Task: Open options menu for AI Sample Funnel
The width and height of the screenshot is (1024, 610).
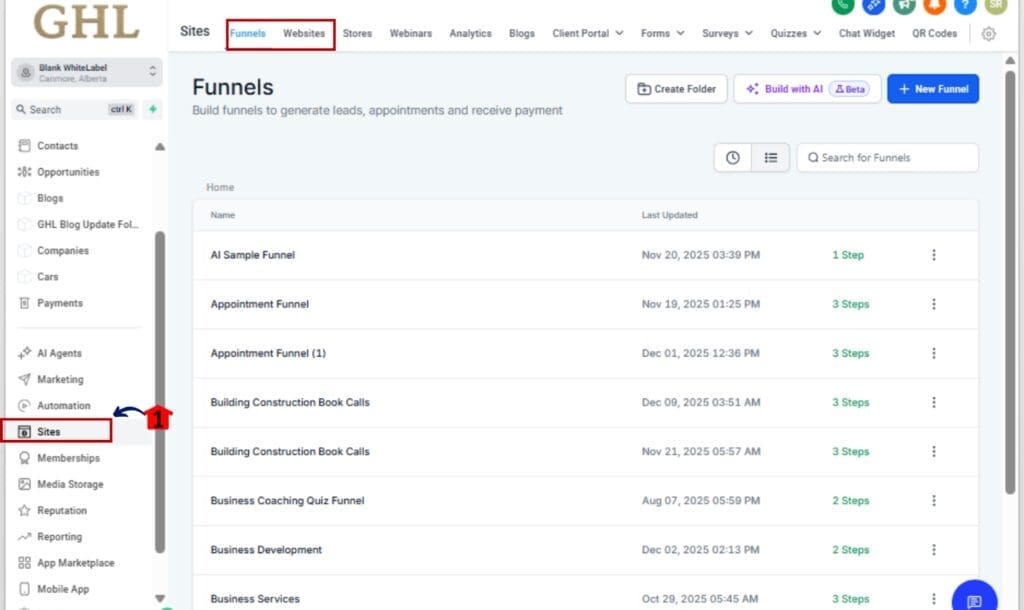Action: coord(934,255)
